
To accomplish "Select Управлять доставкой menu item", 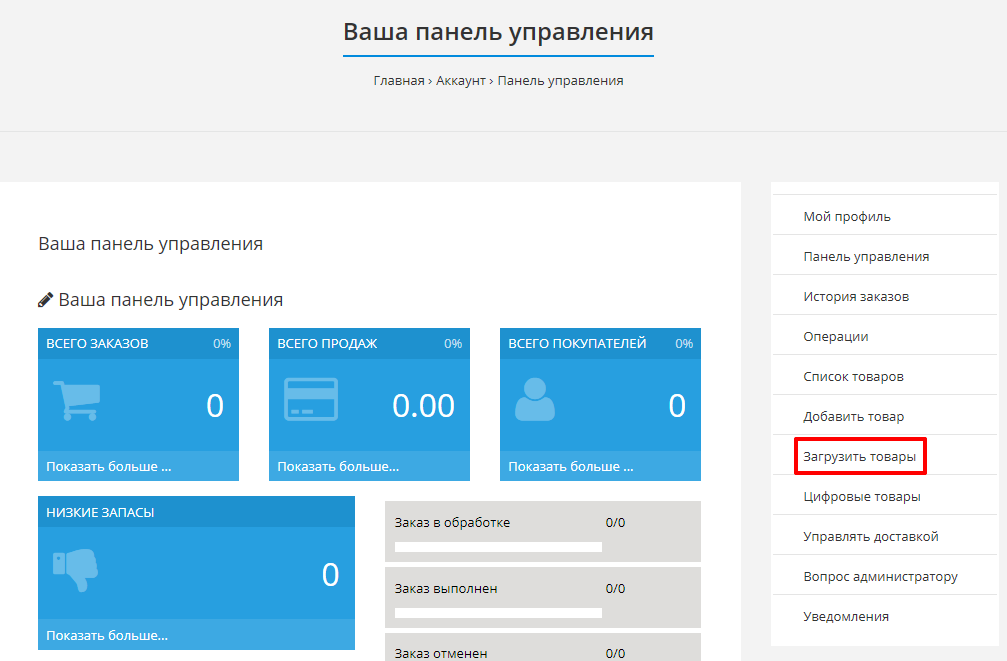I will click(x=870, y=536).
